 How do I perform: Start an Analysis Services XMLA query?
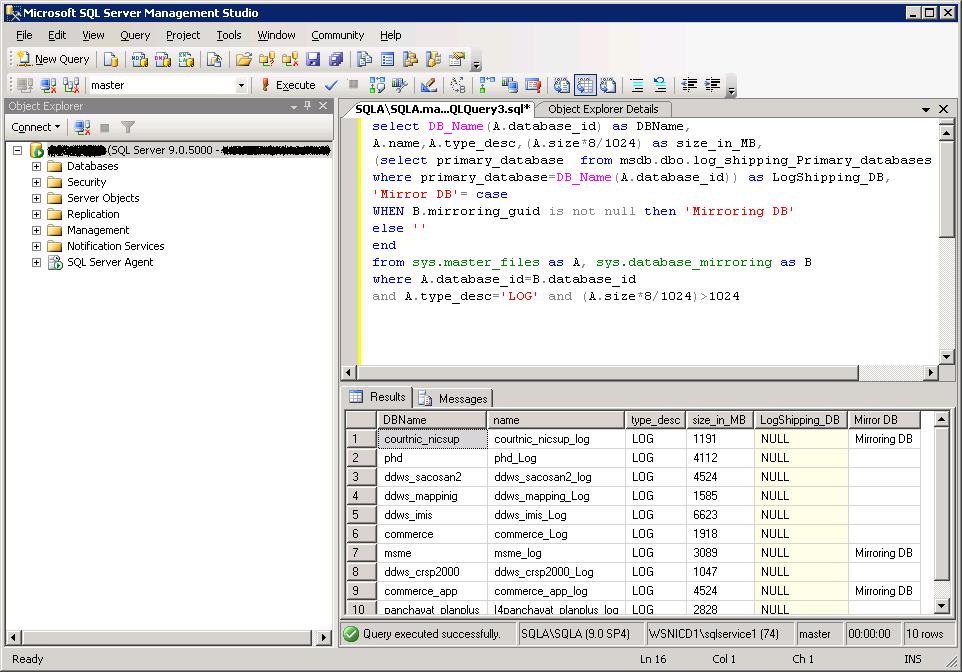(x=186, y=59)
